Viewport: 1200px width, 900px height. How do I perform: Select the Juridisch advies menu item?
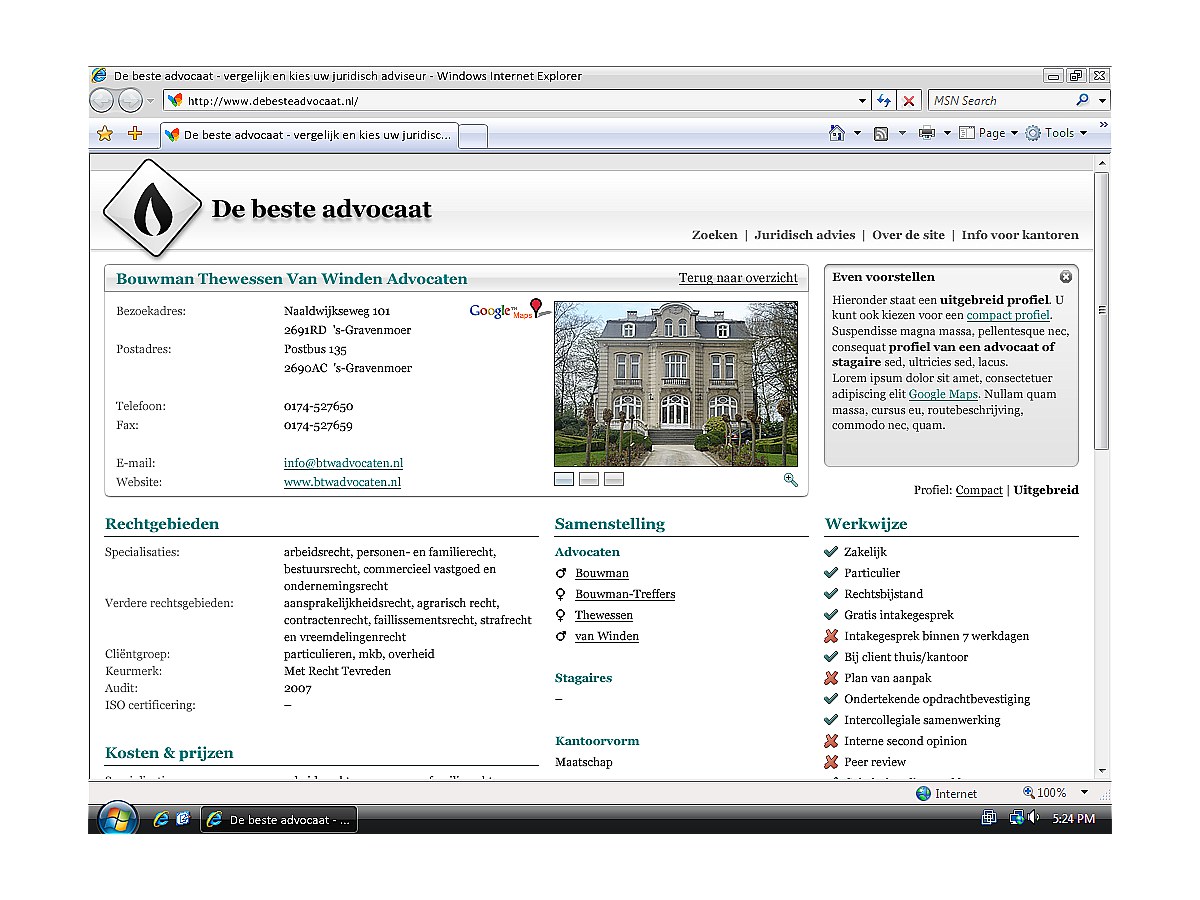click(805, 235)
